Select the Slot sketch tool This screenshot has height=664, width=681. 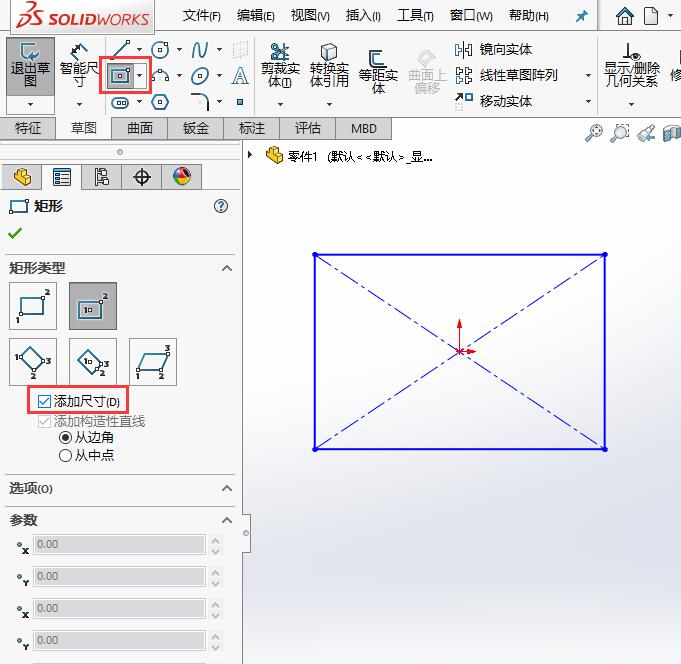[120, 102]
